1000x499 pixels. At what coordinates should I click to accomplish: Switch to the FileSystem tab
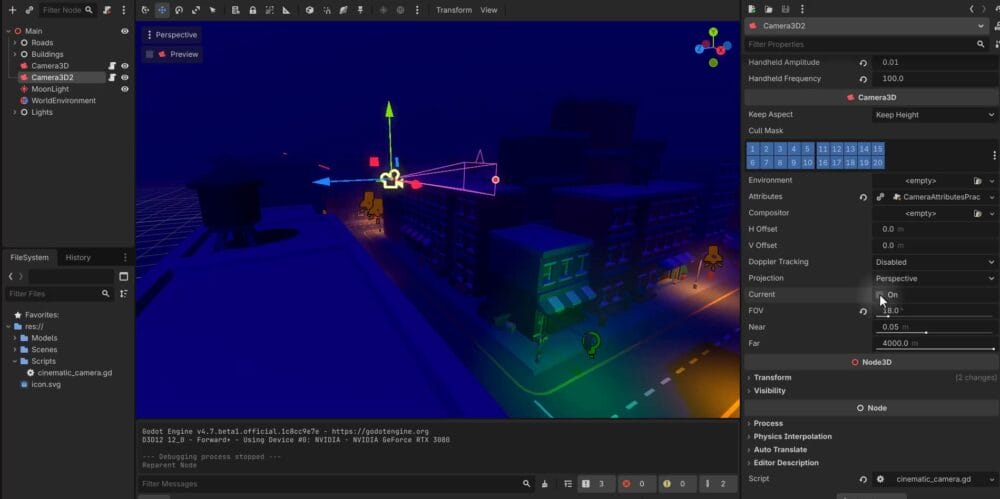29,257
